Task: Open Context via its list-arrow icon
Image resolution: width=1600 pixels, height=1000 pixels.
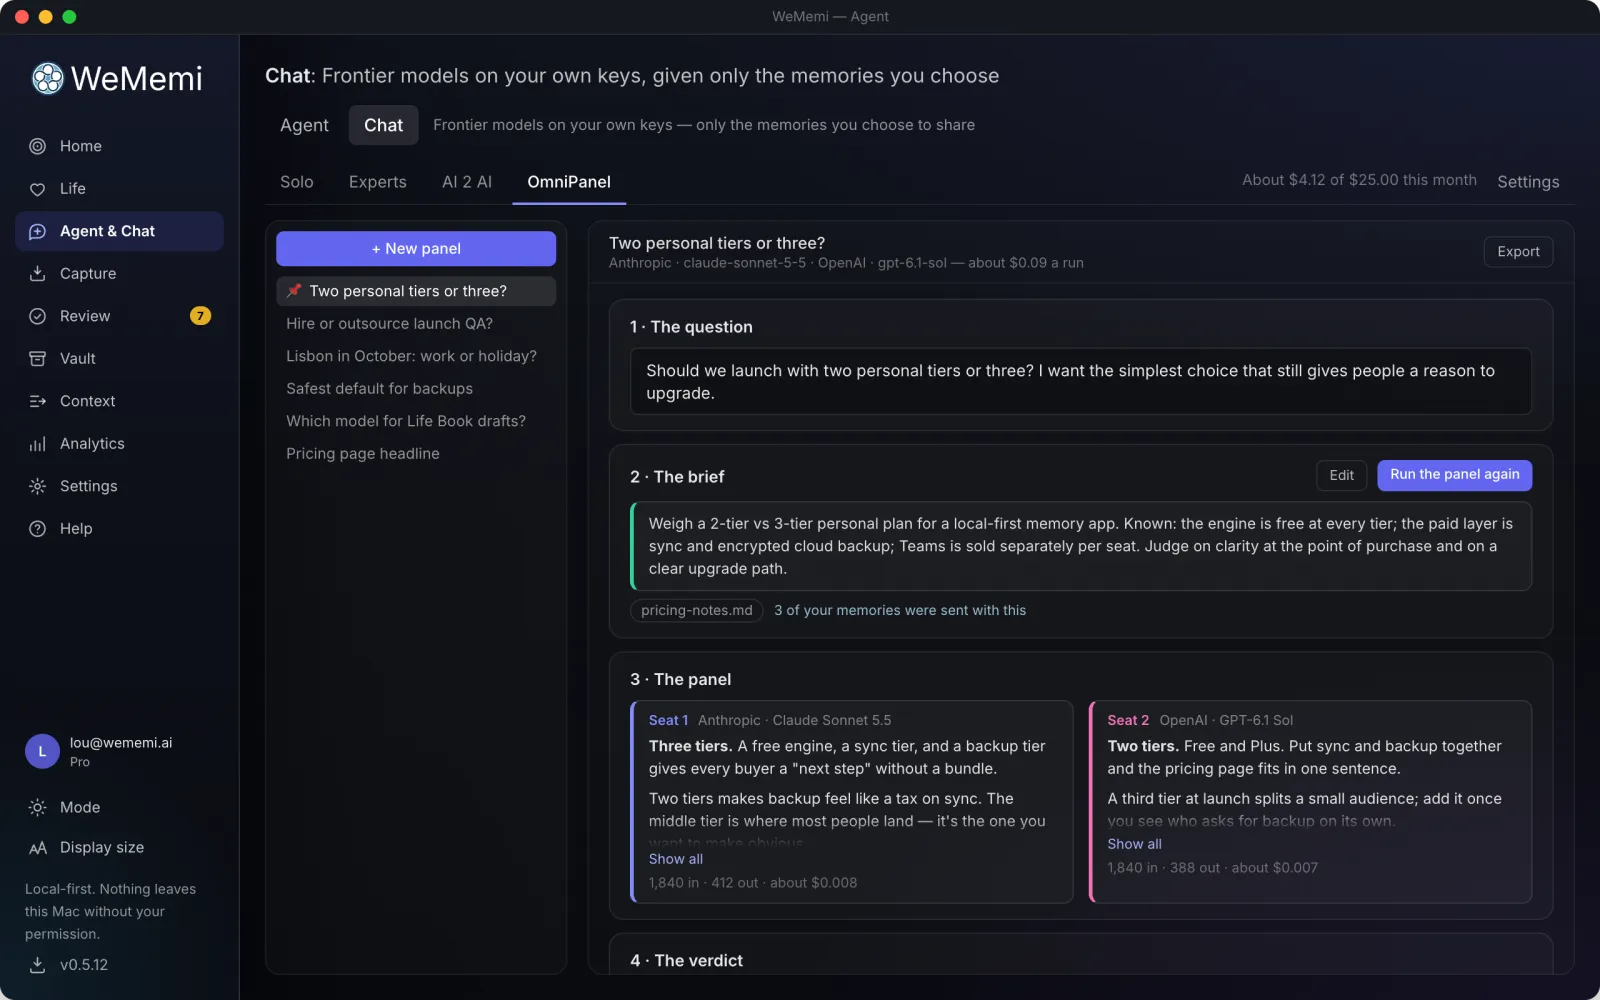Action: coord(38,401)
